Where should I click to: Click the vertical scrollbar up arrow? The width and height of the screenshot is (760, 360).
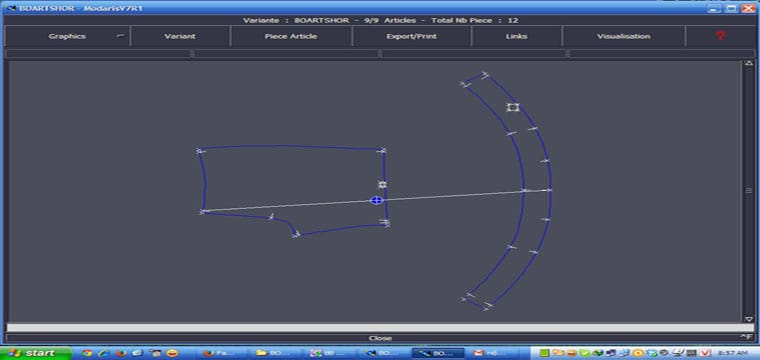pyautogui.click(x=749, y=63)
